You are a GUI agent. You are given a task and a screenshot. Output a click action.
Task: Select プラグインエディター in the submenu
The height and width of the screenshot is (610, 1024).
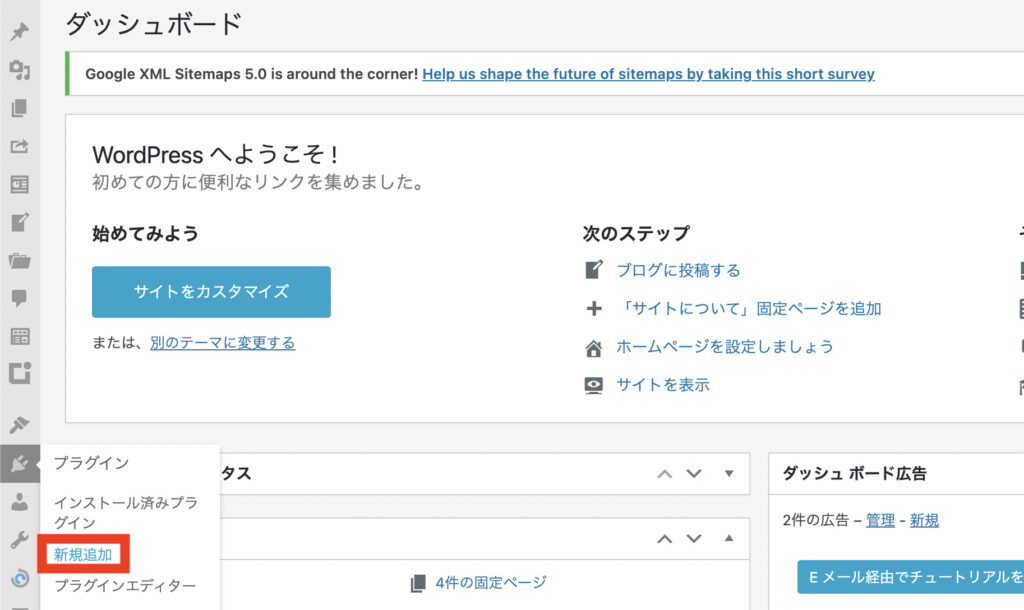click(x=125, y=586)
